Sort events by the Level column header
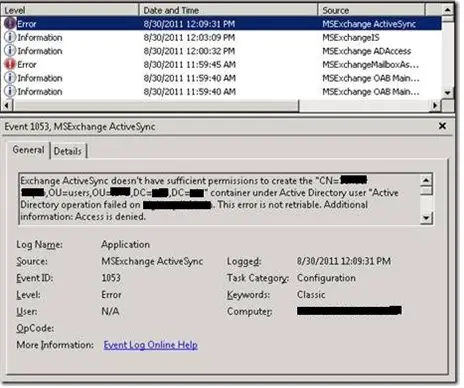Viewport: 464px width, 388px height. pyautogui.click(x=70, y=10)
